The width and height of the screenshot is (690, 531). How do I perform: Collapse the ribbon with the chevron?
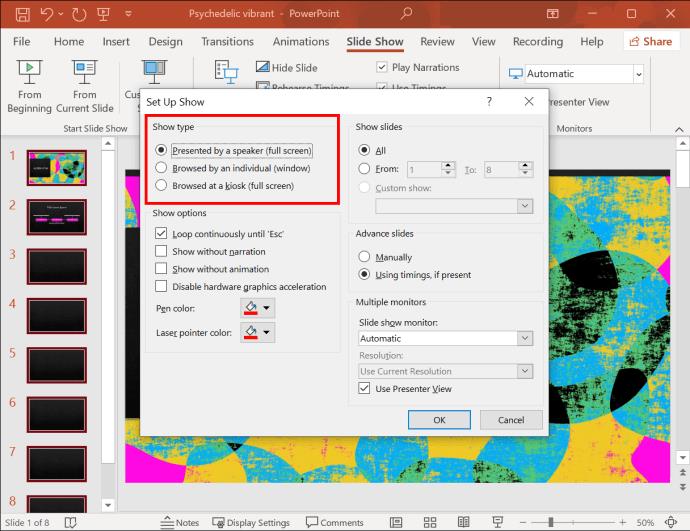click(679, 129)
